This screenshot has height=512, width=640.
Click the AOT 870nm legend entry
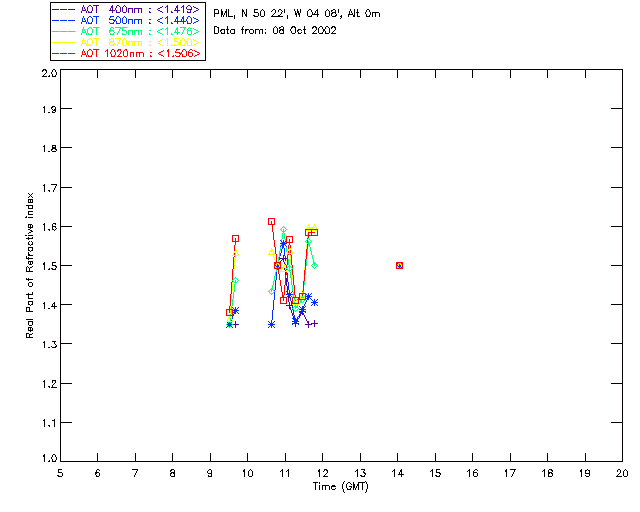[x=126, y=42]
